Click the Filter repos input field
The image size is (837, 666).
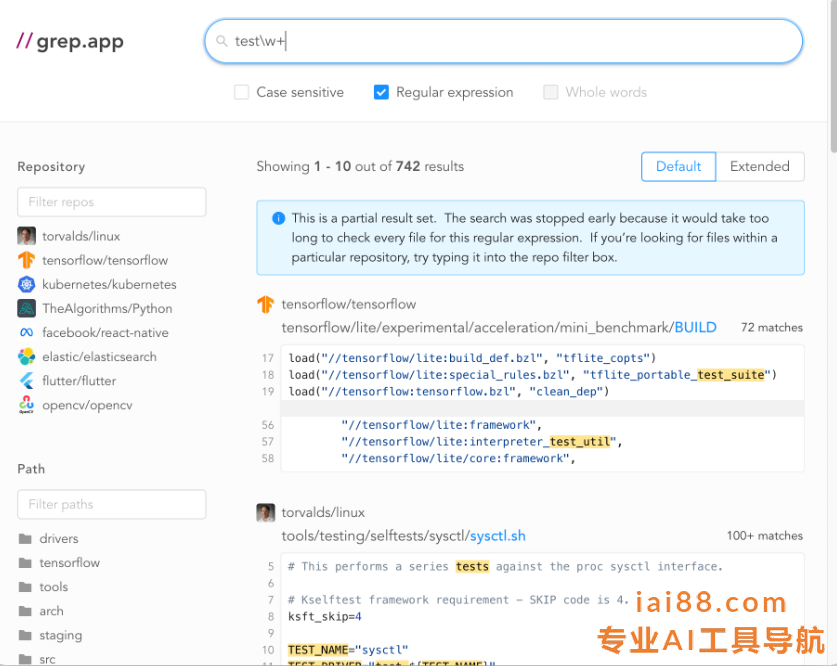point(111,202)
